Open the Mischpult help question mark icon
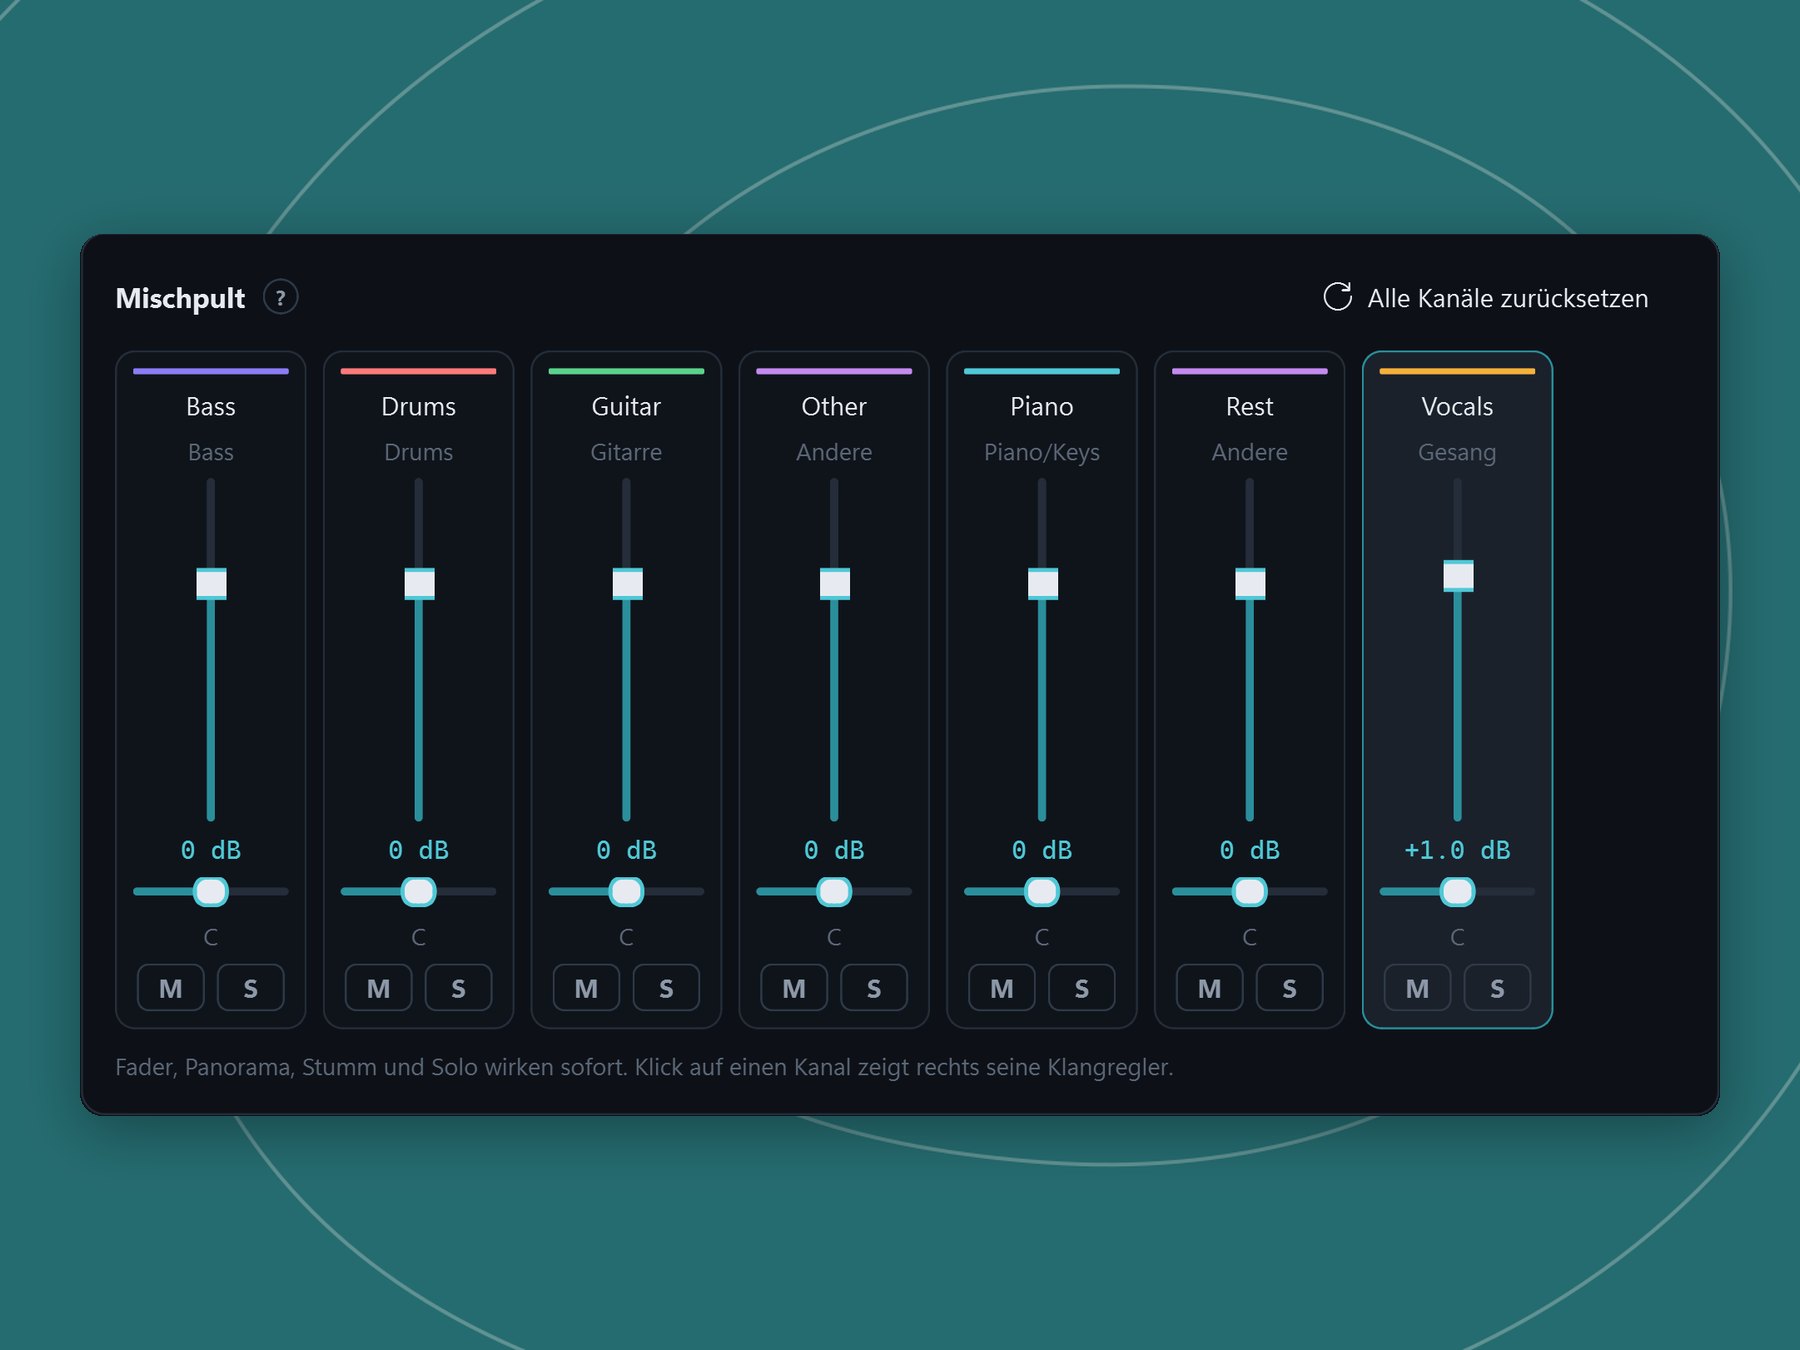 click(280, 298)
